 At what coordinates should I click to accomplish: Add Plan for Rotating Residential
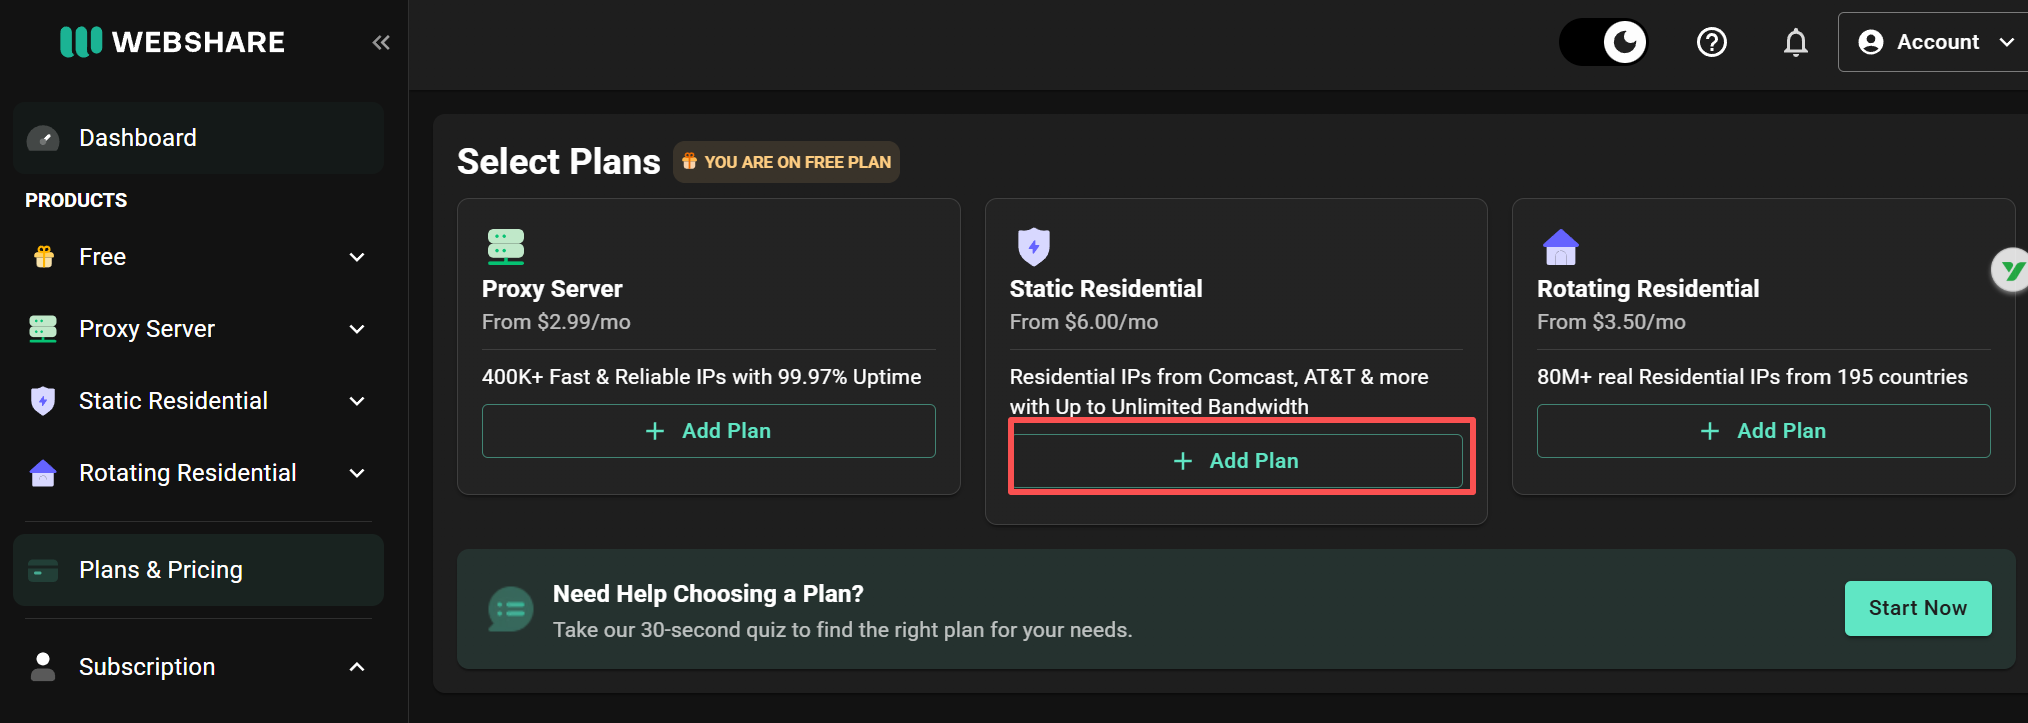pyautogui.click(x=1764, y=431)
